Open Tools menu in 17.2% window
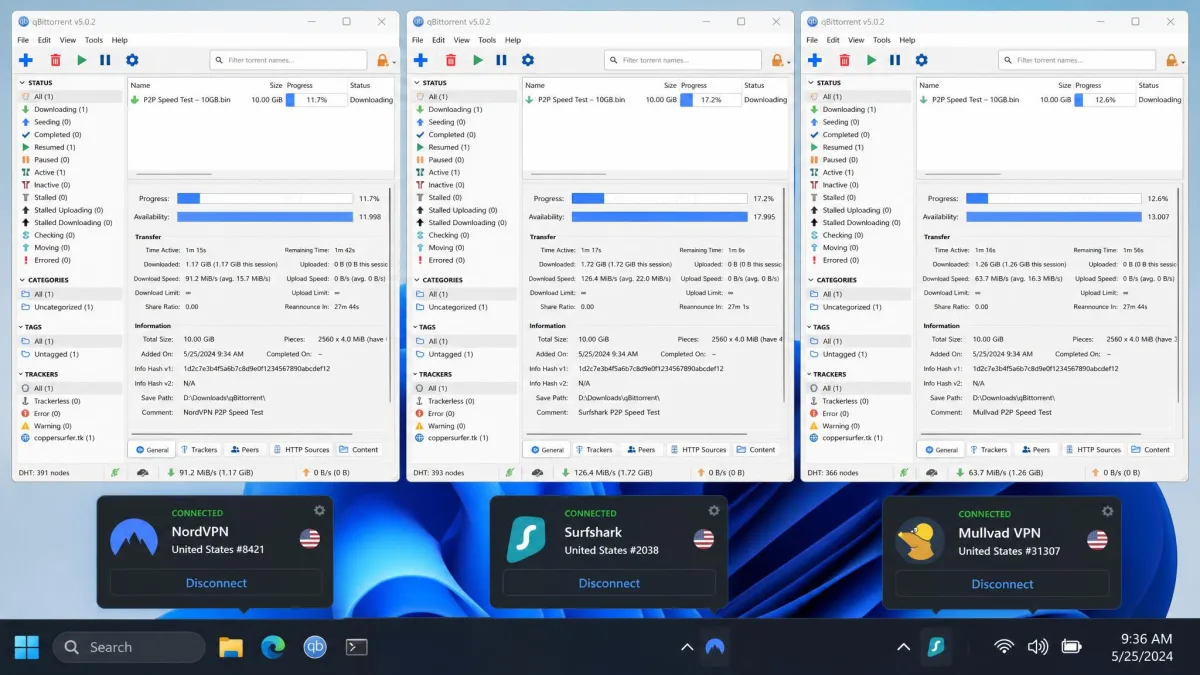This screenshot has height=675, width=1200. 487,40
